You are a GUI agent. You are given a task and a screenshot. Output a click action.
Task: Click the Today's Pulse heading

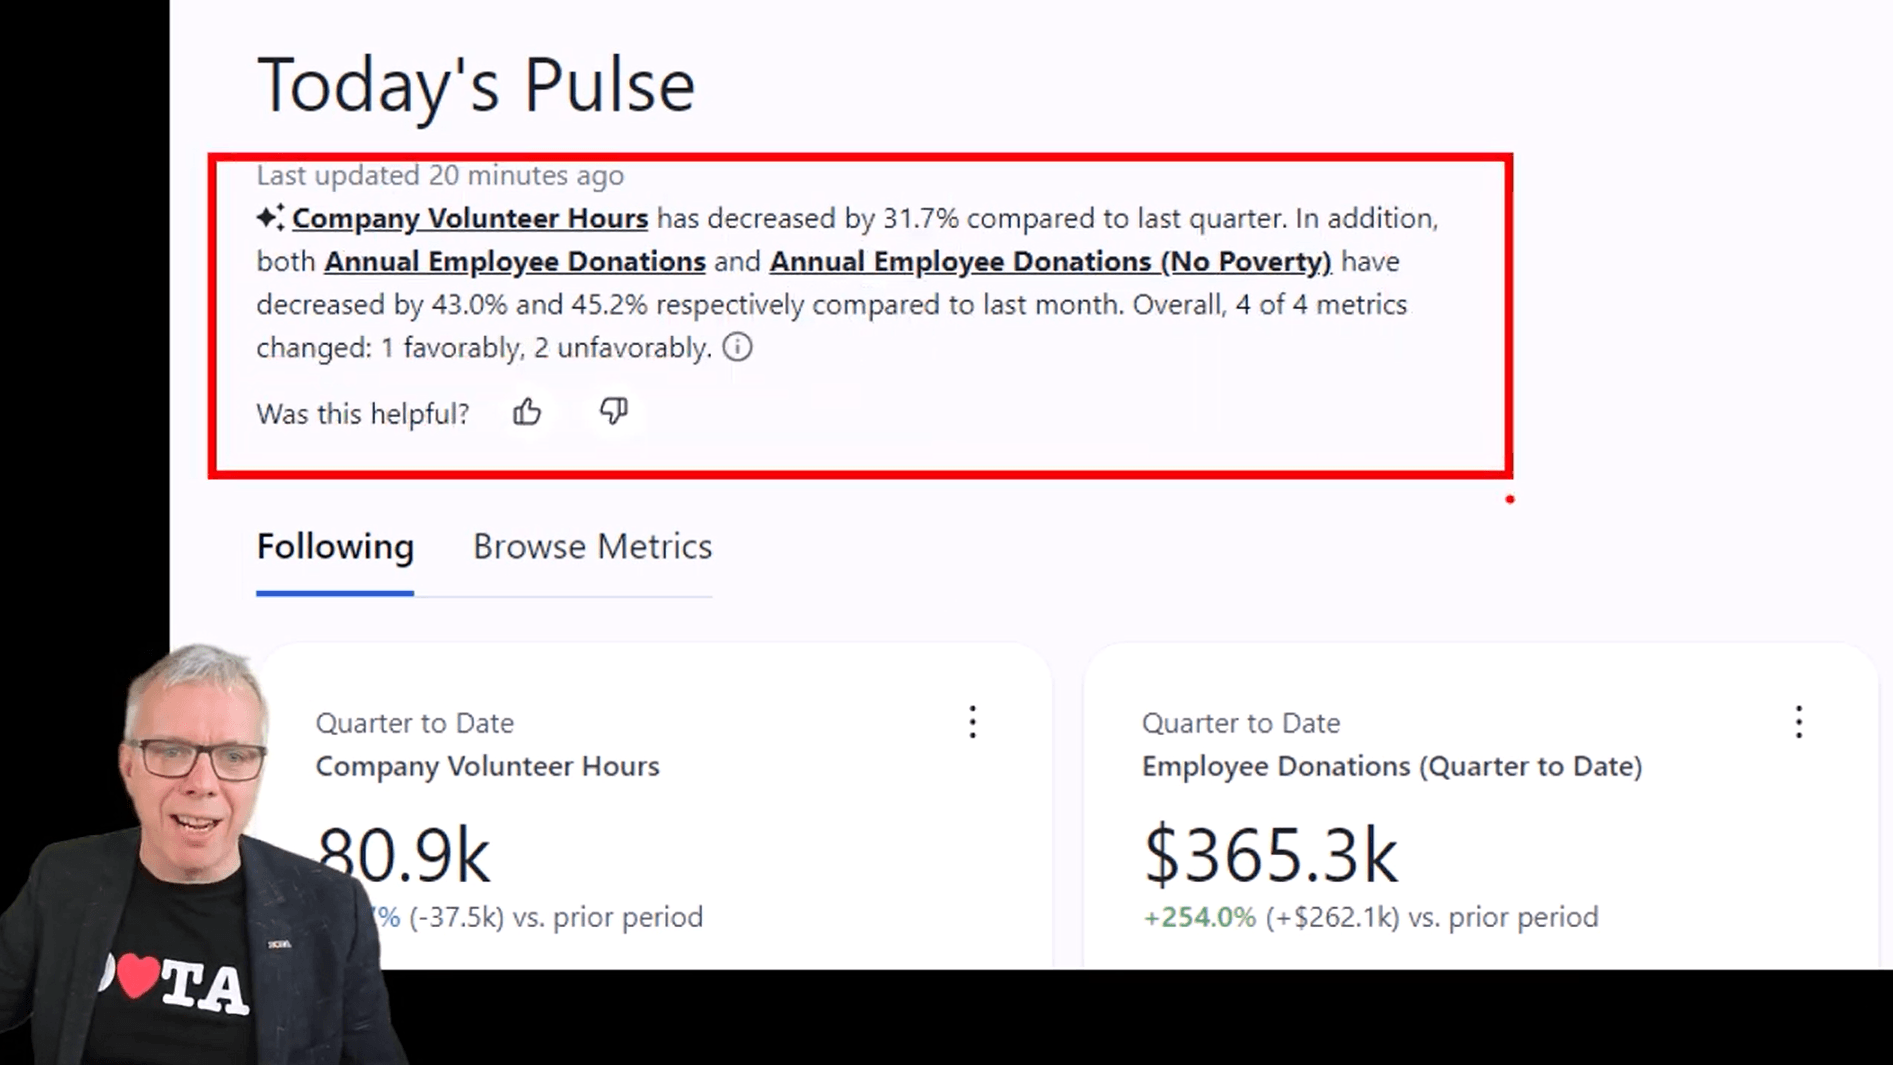[476, 84]
